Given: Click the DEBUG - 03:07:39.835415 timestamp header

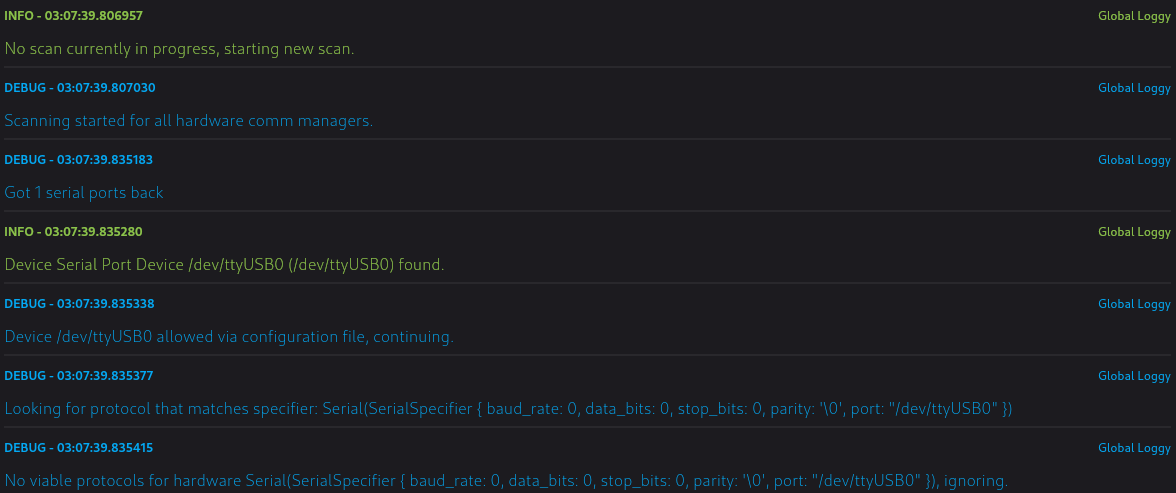Looking at the screenshot, I should click(x=79, y=448).
